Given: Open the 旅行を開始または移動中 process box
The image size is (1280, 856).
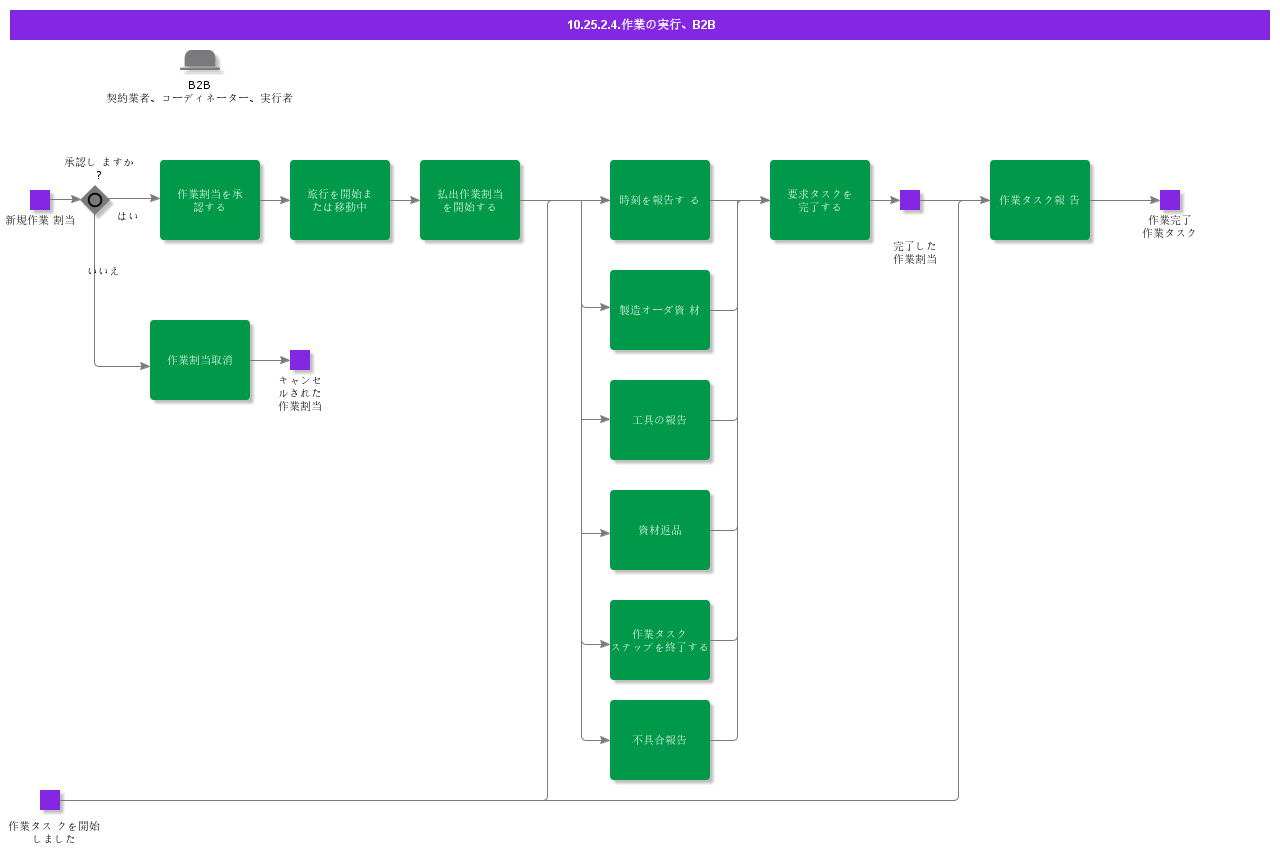Looking at the screenshot, I should click(x=340, y=200).
